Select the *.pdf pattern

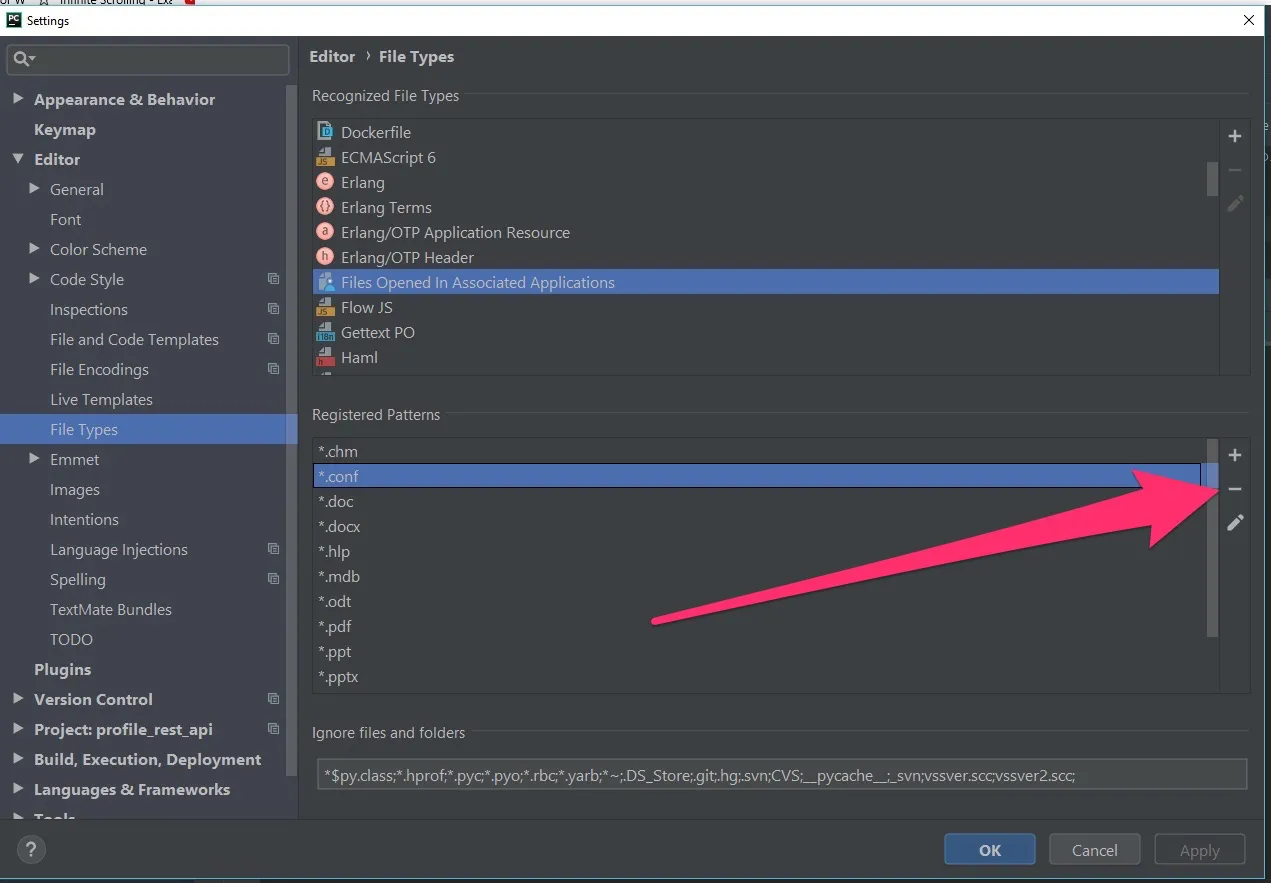tap(335, 626)
